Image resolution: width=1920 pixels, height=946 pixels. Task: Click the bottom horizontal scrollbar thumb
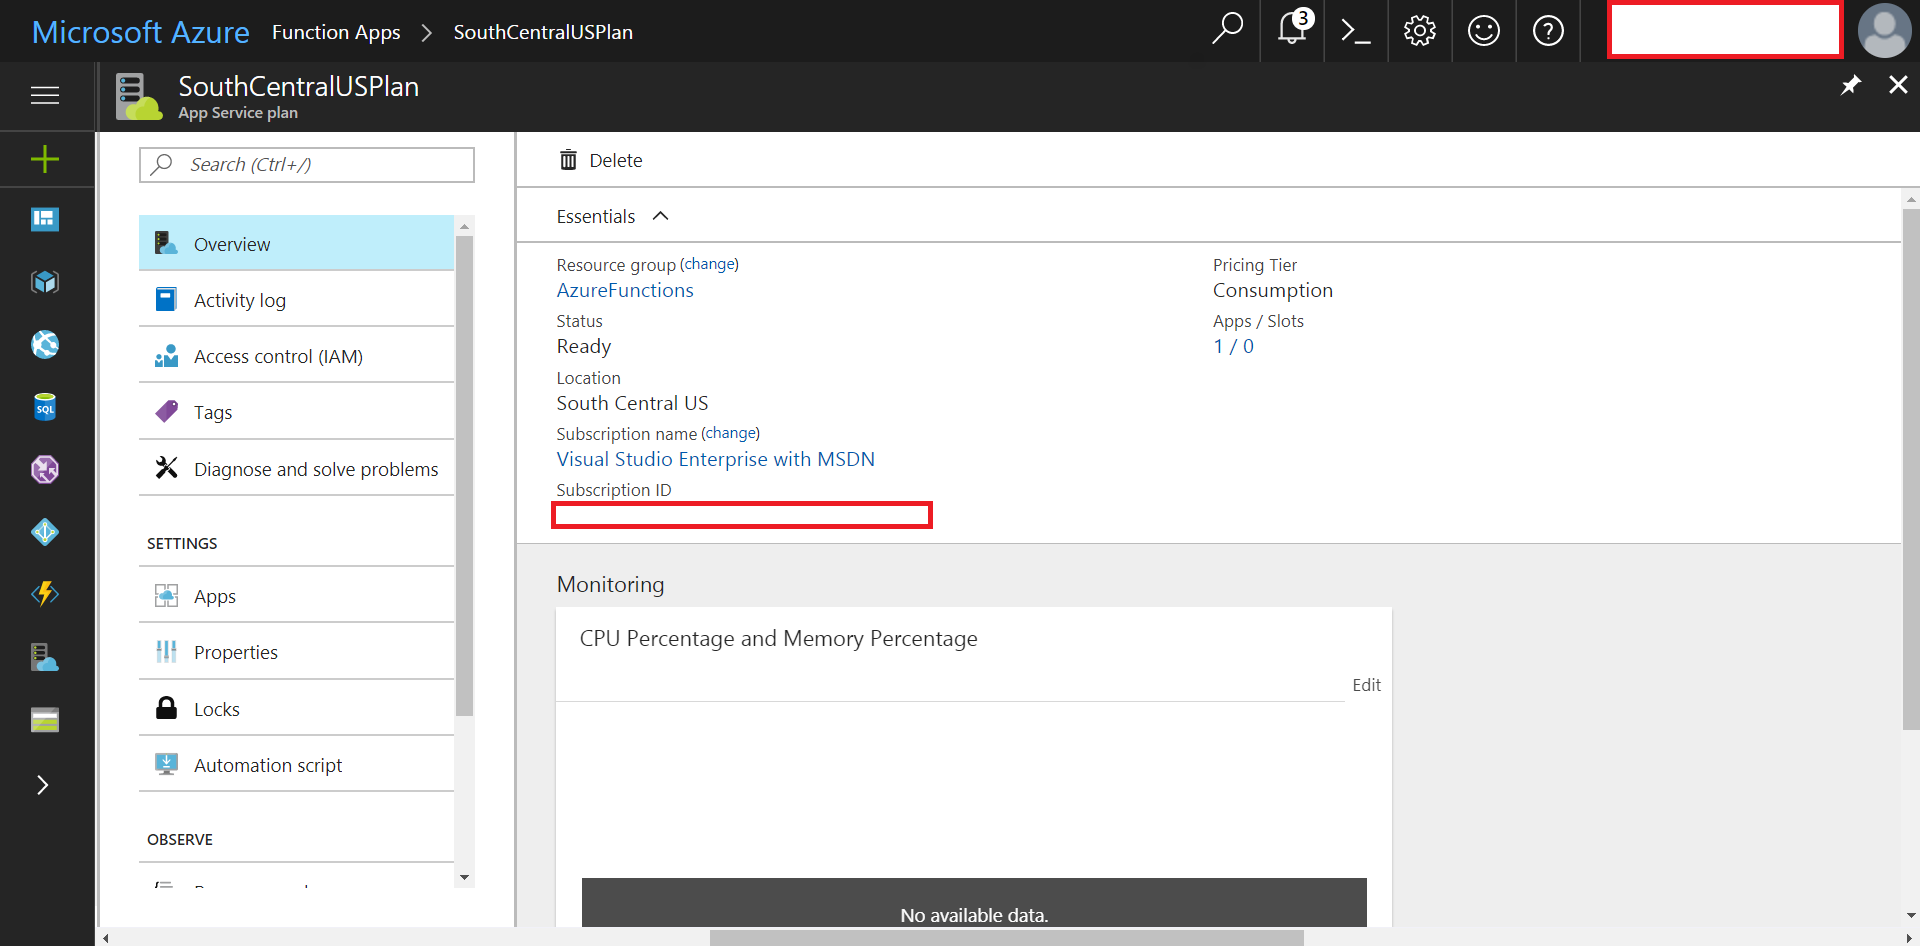tap(1006, 937)
